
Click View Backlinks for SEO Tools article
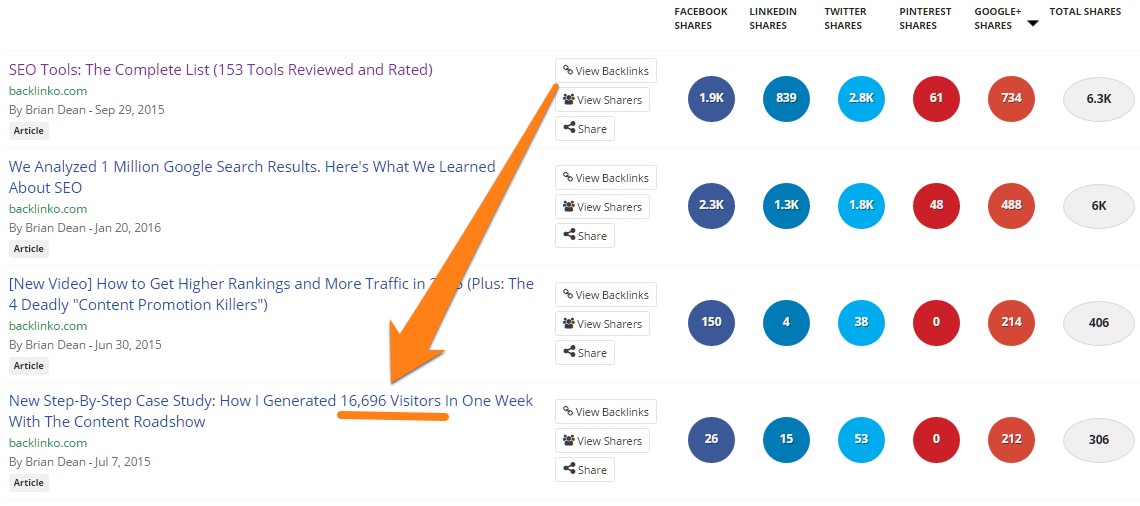tap(606, 71)
